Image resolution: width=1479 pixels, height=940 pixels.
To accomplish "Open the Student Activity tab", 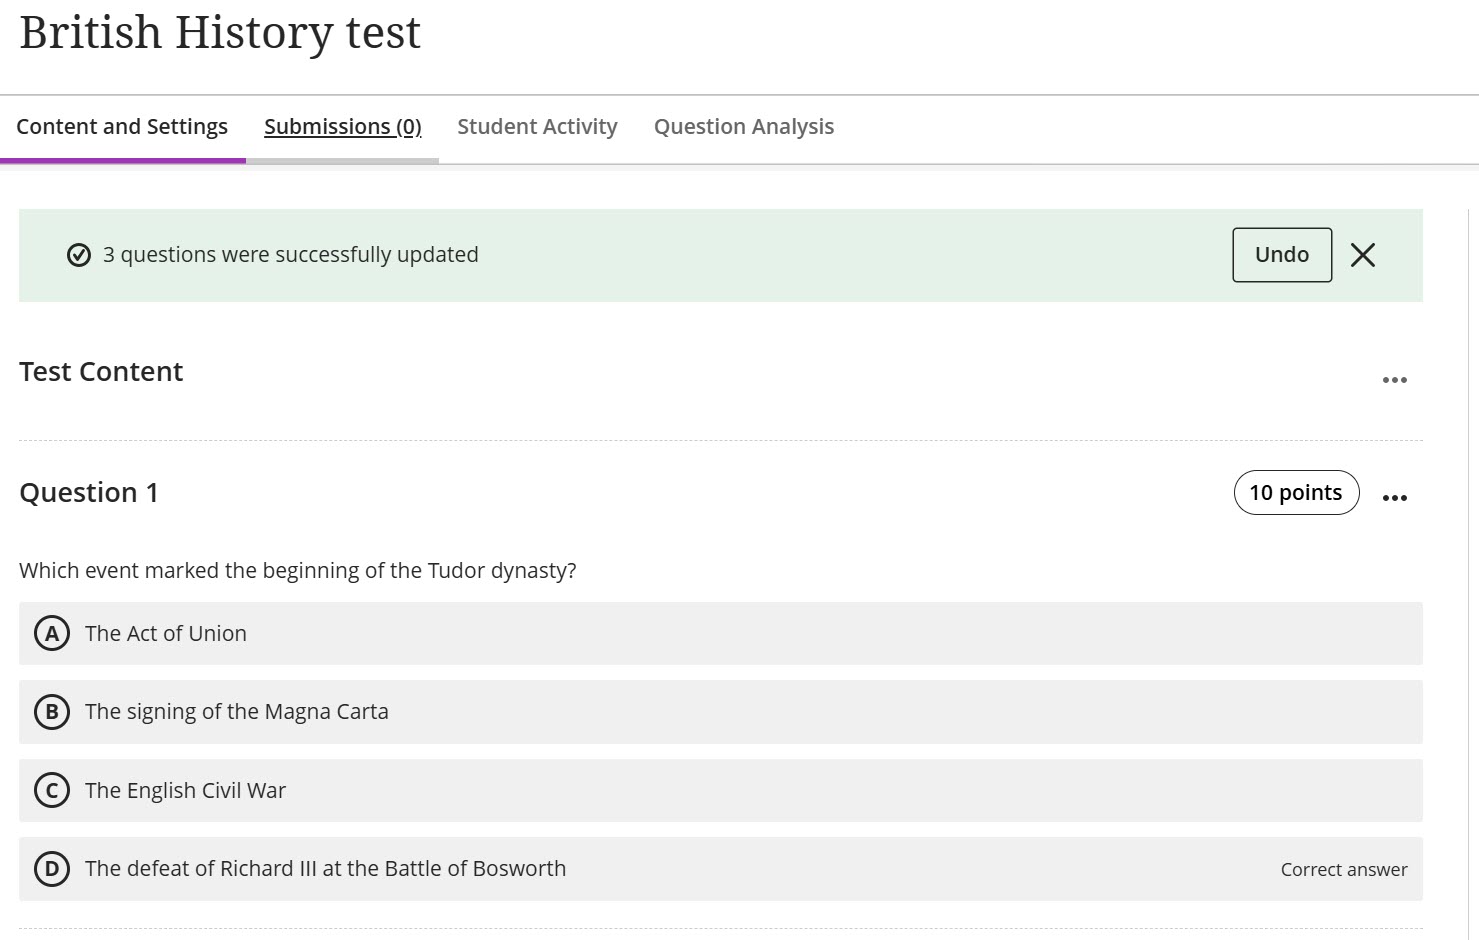I will point(537,126).
